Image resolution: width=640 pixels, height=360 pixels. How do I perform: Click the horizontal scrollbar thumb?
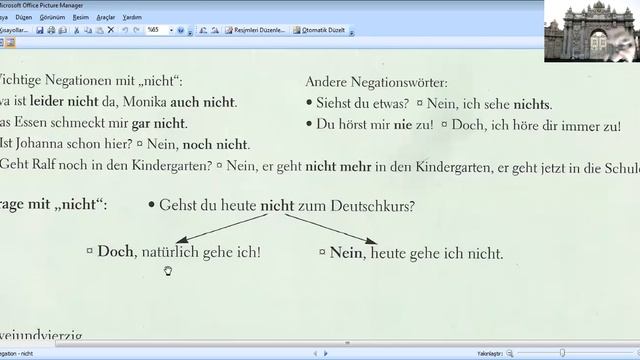[x=347, y=343]
